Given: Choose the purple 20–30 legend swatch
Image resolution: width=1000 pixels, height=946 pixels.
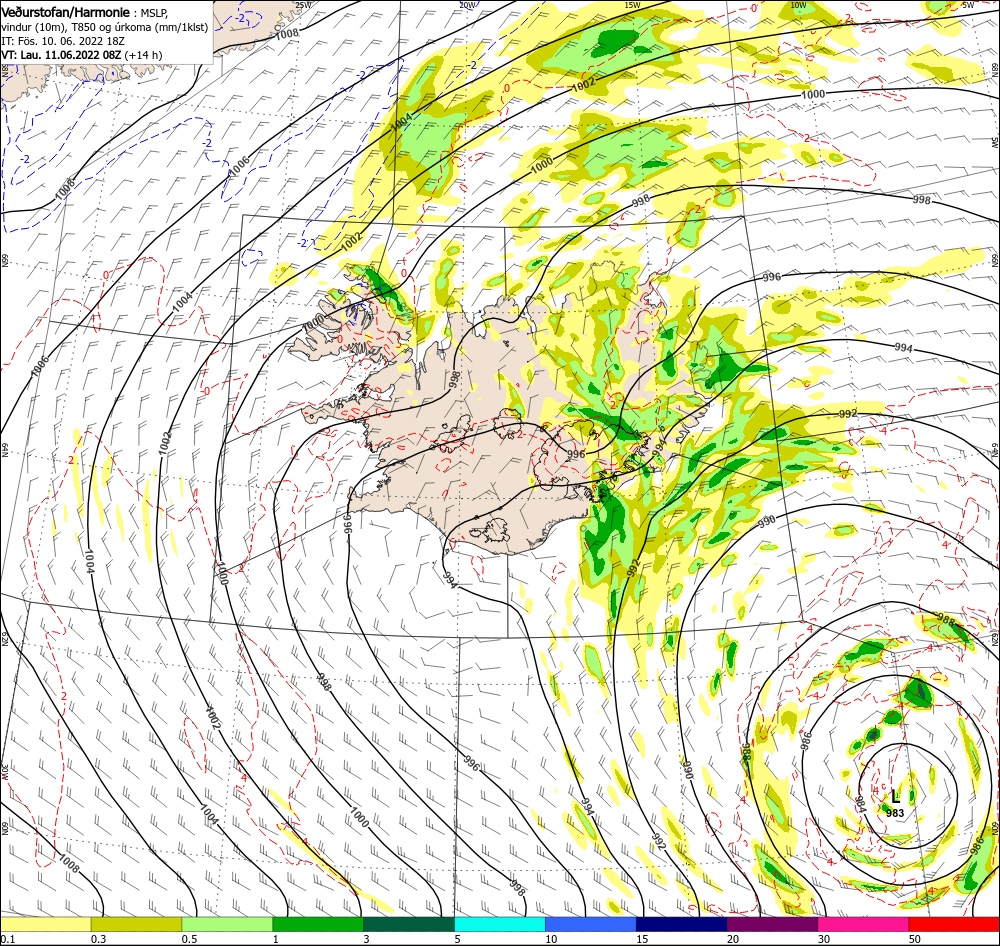Looking at the screenshot, I should (772, 925).
